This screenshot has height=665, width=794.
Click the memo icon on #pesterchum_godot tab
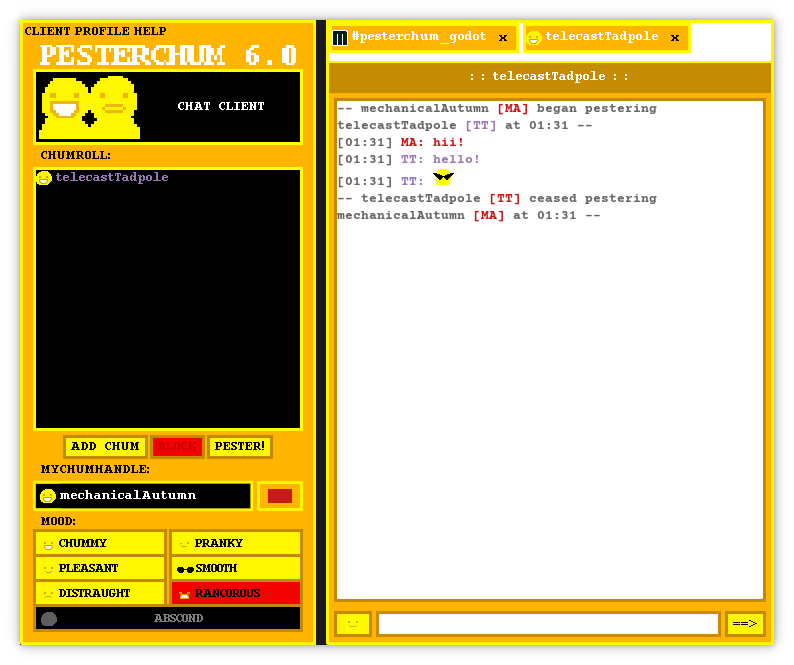click(340, 37)
